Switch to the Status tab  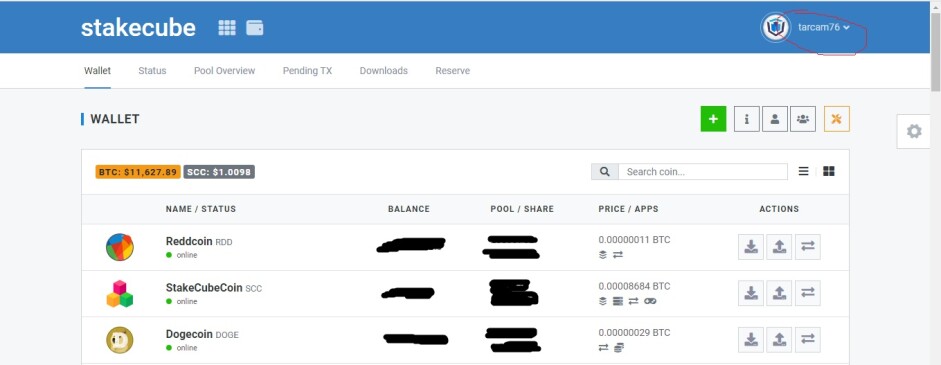tap(152, 71)
